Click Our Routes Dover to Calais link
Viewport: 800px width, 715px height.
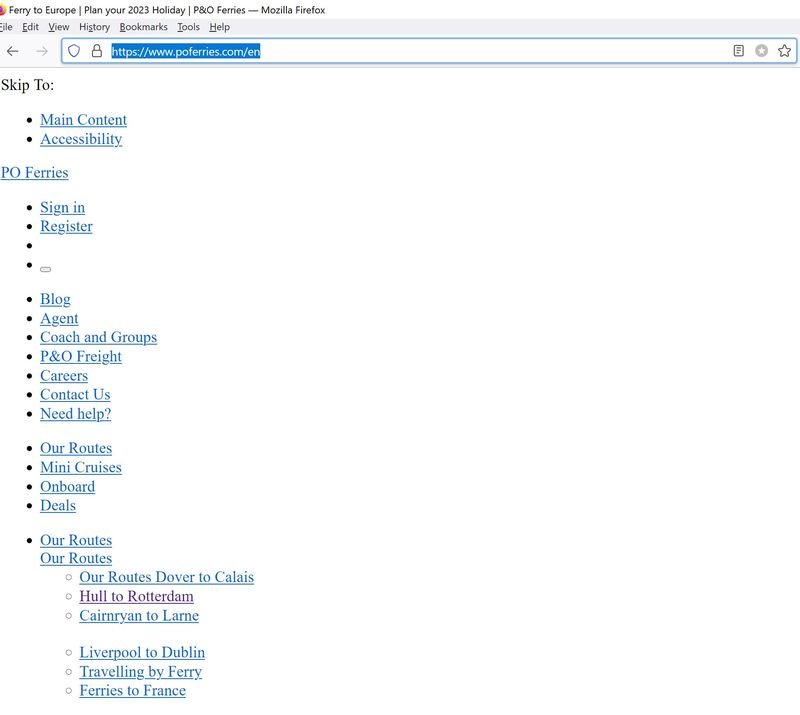167,577
